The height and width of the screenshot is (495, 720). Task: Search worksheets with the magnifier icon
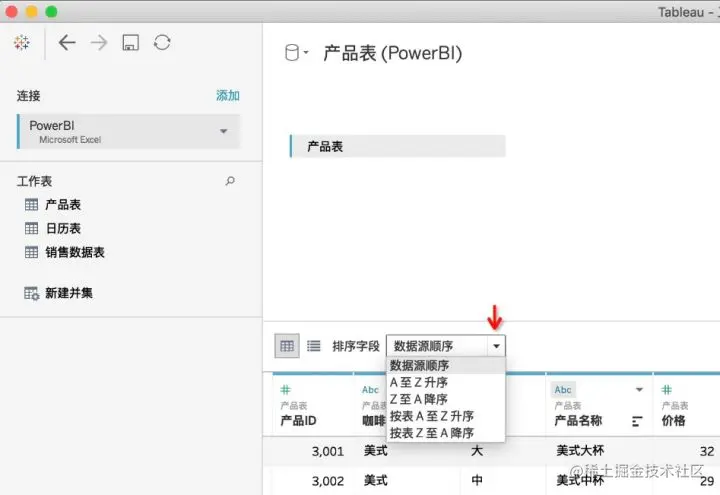click(x=230, y=181)
